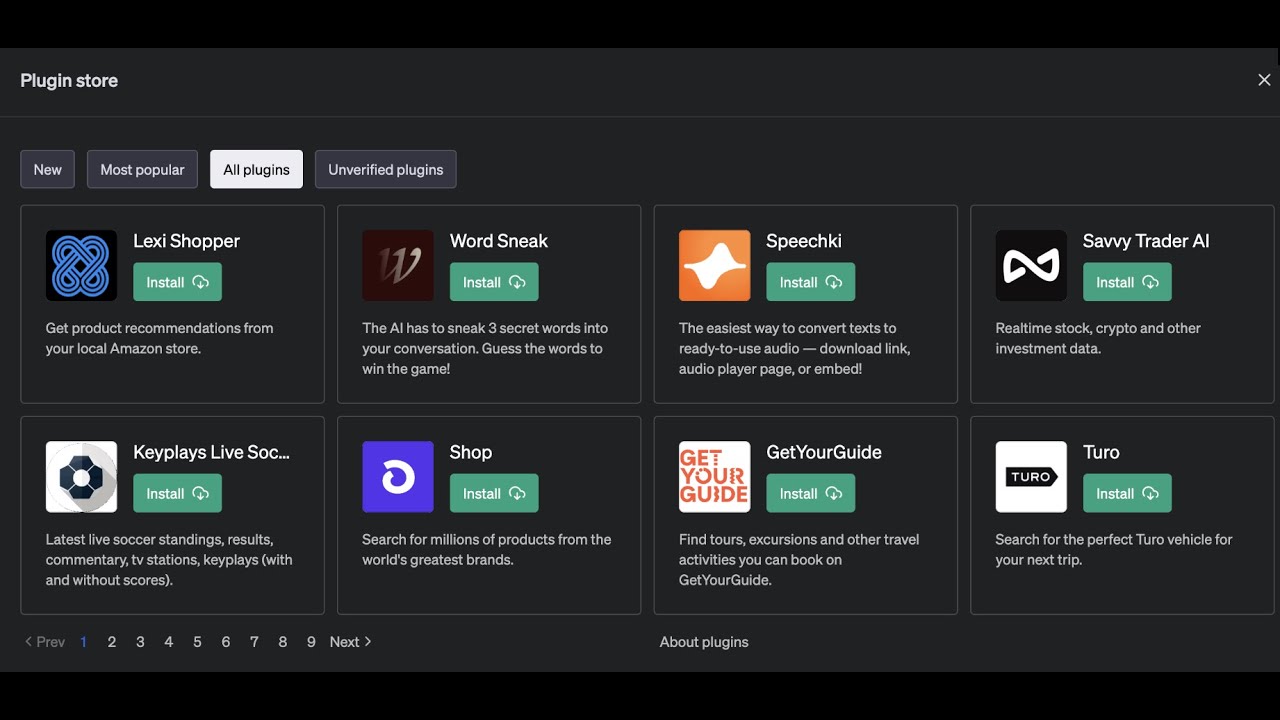
Task: Go to the Next page of plugins
Action: point(350,642)
